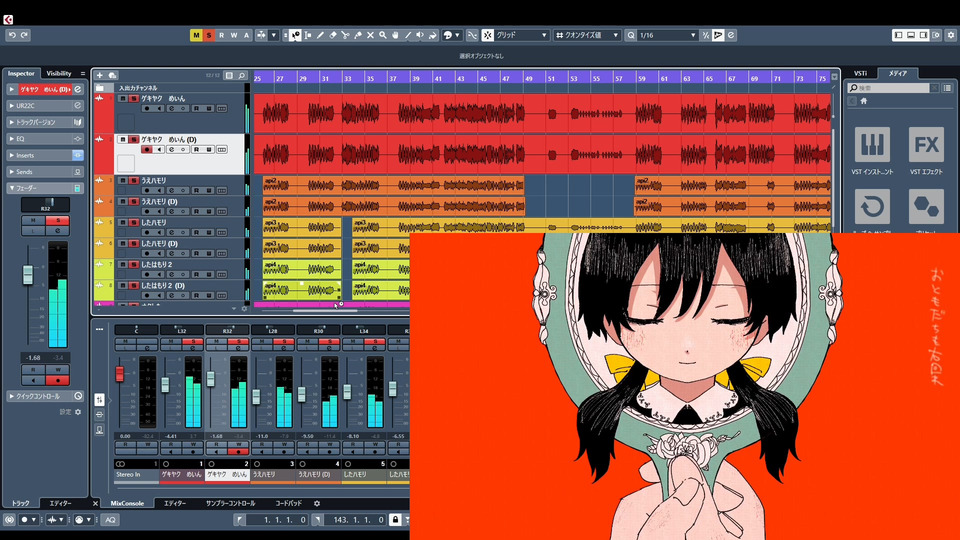Screen dimensions: 960x540
Task: Select the Zoom magnifier tool
Action: coord(383,36)
